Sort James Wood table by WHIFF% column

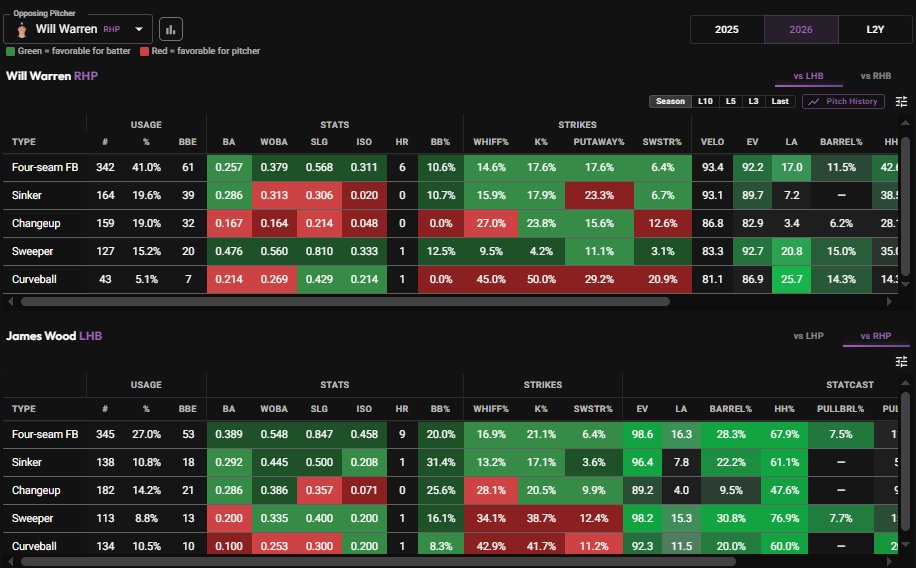pyautogui.click(x=491, y=409)
